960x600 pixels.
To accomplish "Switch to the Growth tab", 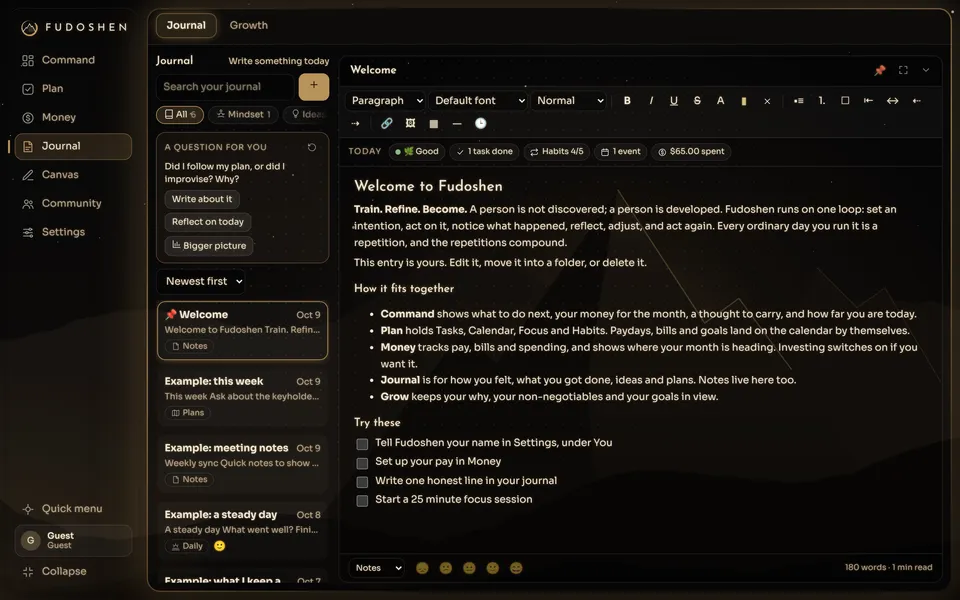I will point(249,25).
